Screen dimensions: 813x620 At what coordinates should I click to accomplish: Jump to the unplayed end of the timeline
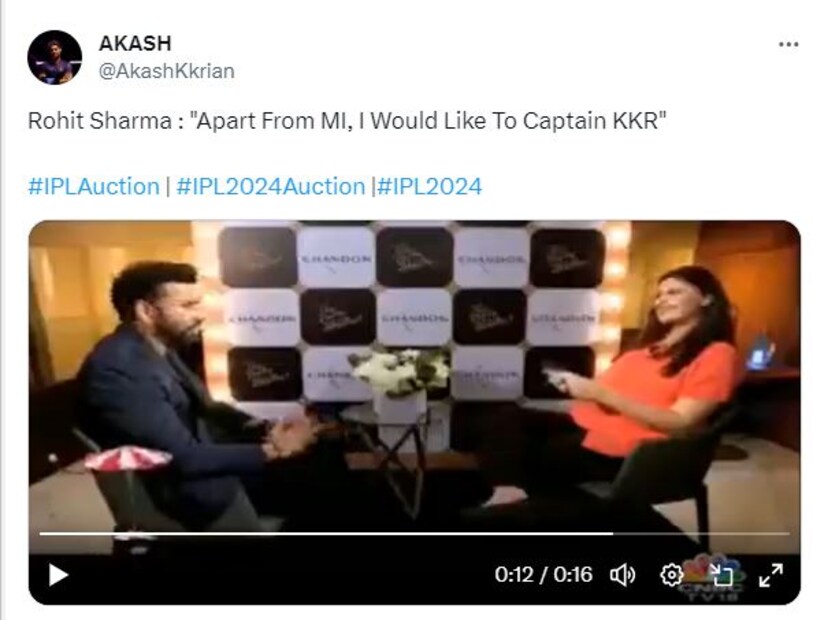[701, 533]
